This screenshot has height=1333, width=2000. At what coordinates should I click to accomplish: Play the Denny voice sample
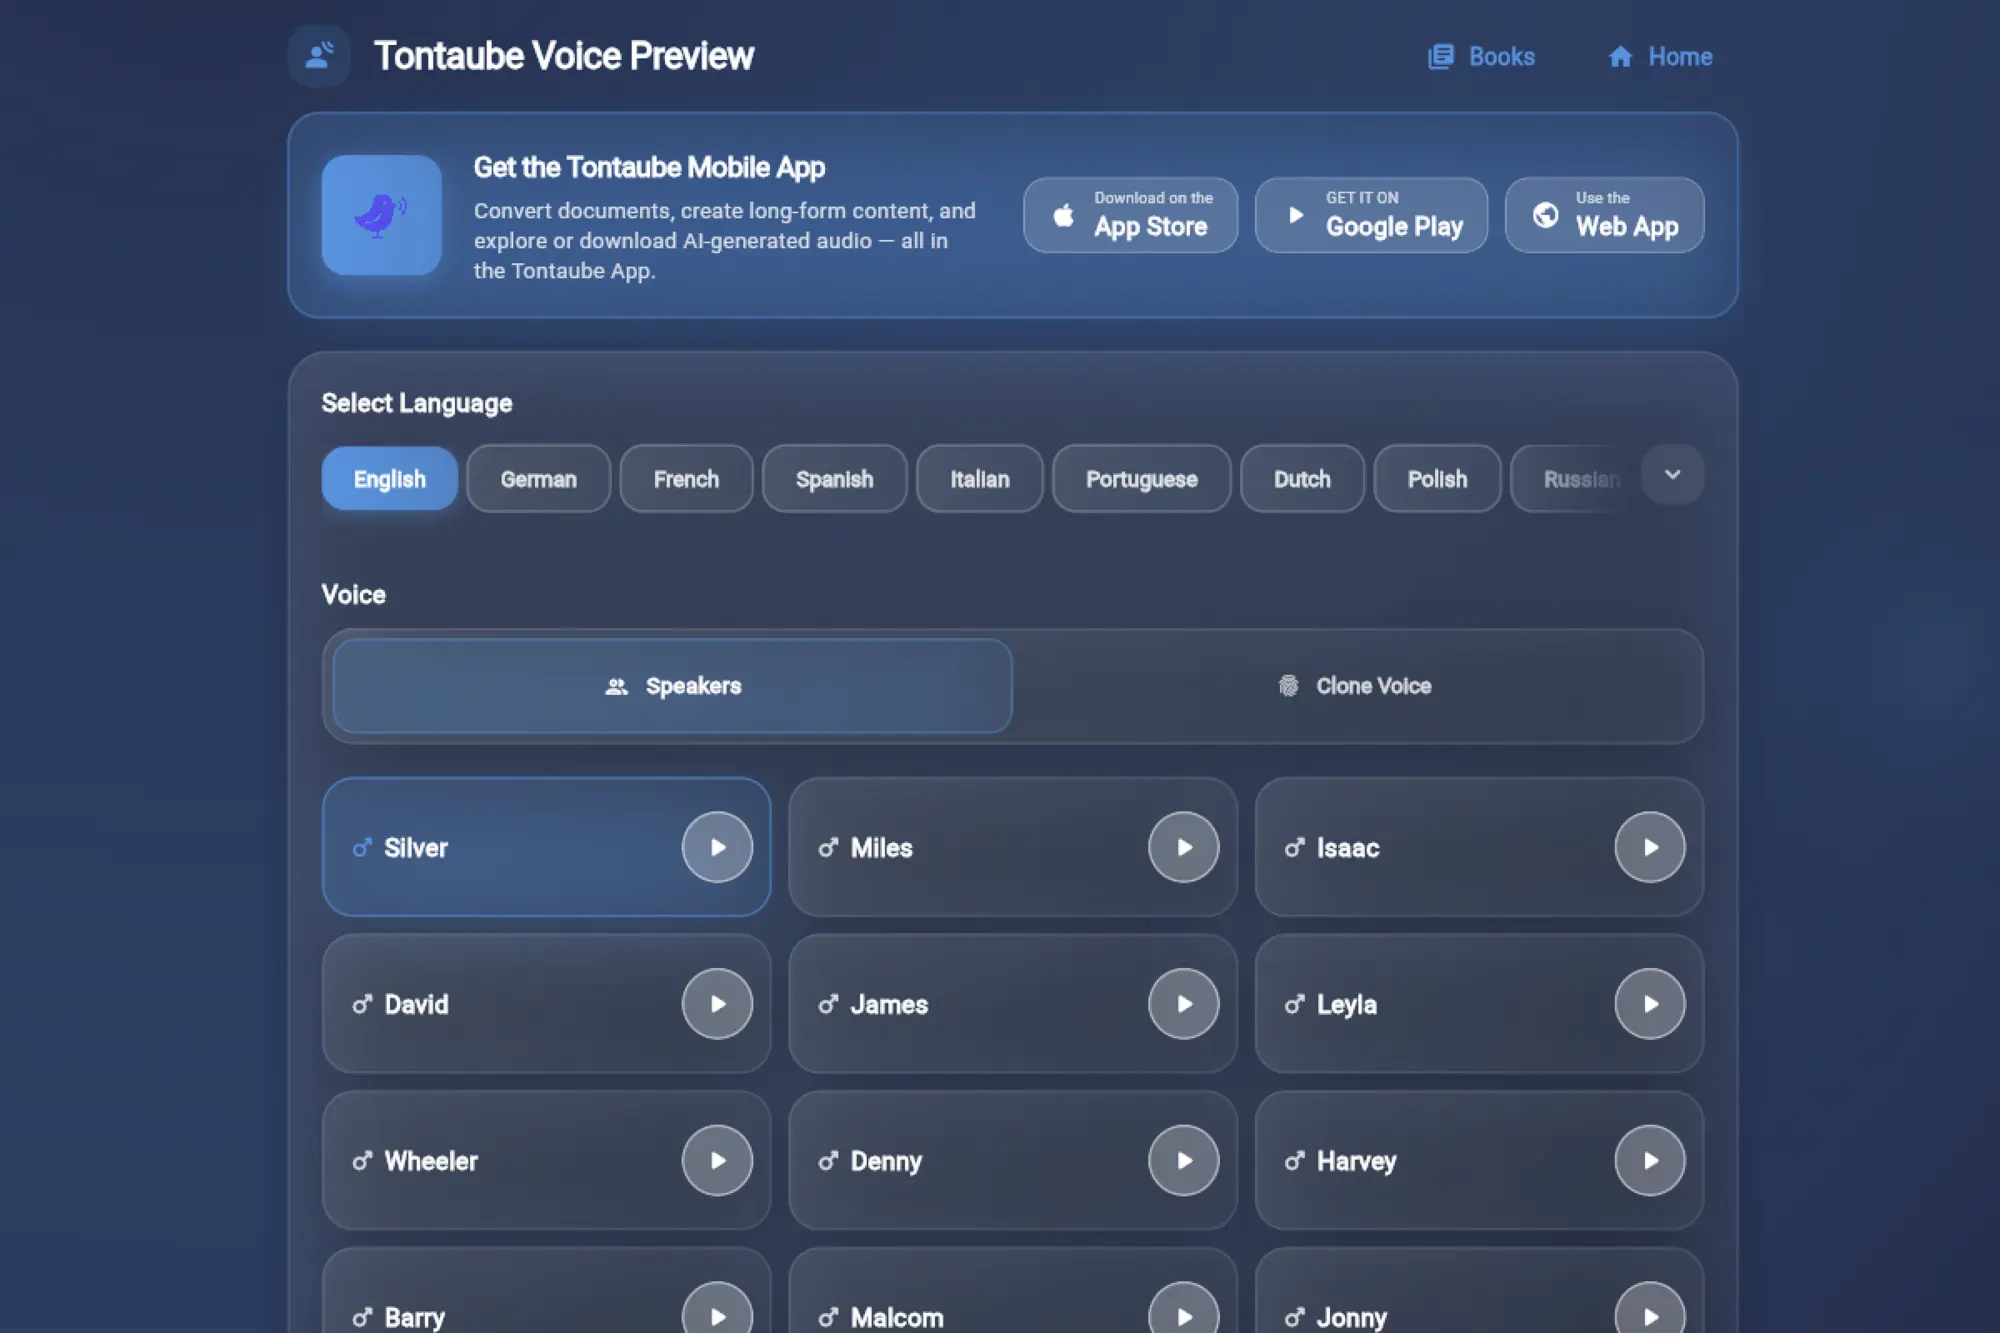[1183, 1160]
